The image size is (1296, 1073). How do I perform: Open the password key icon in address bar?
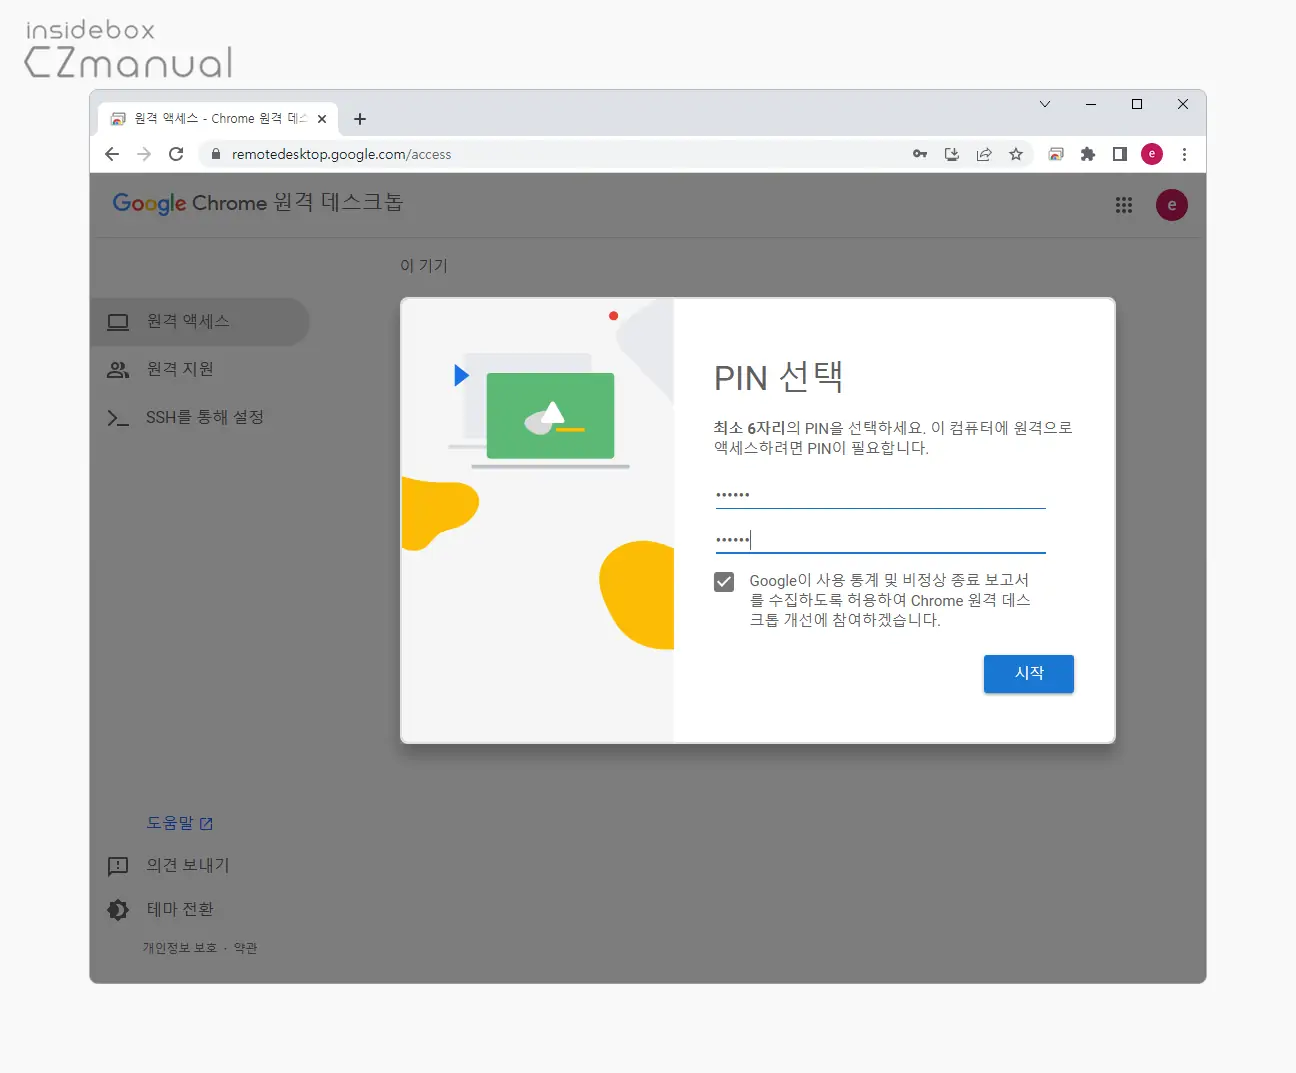tap(920, 154)
